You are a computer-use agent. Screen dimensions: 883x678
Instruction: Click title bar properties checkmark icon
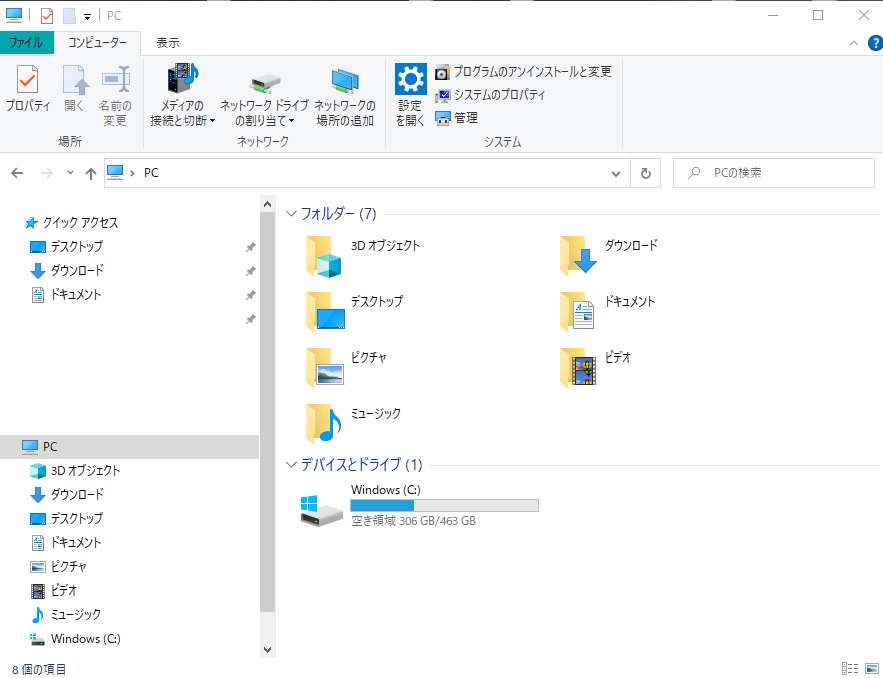click(47, 16)
